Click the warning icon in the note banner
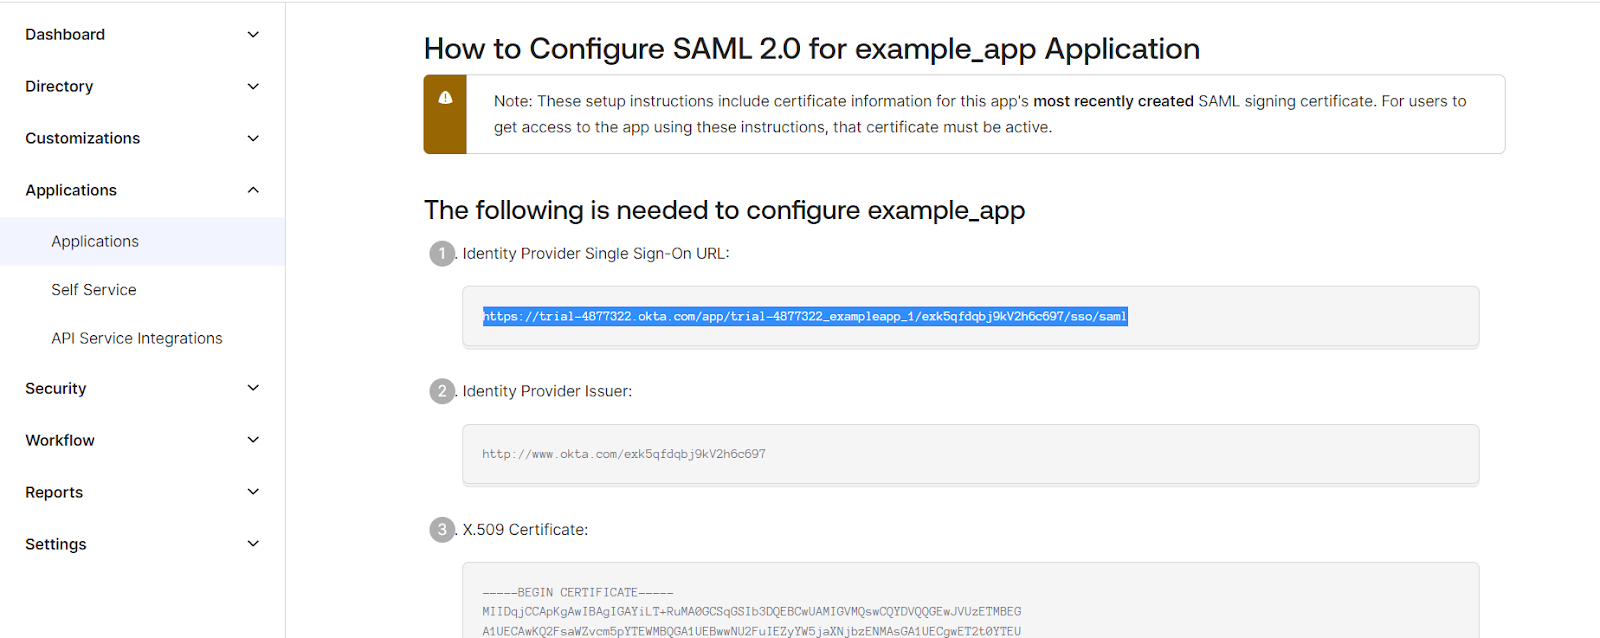Screen dimensions: 1600x638 (445, 98)
